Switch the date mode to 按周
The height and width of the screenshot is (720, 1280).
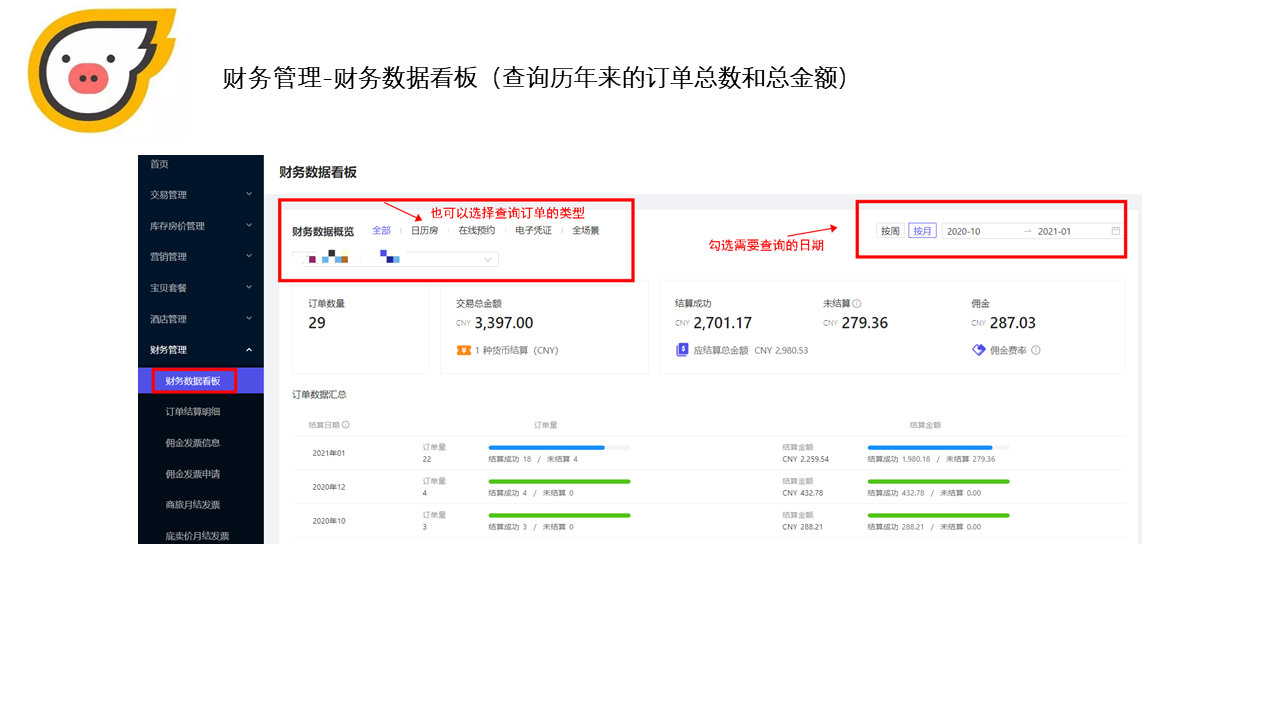pos(889,231)
